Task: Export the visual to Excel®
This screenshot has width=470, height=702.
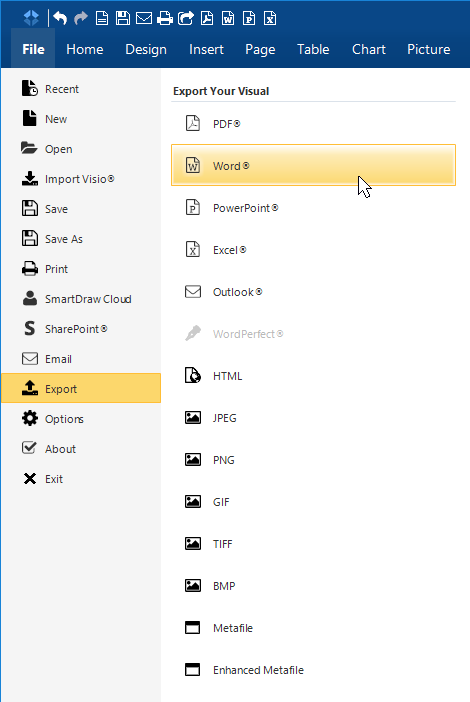Action: (x=313, y=249)
